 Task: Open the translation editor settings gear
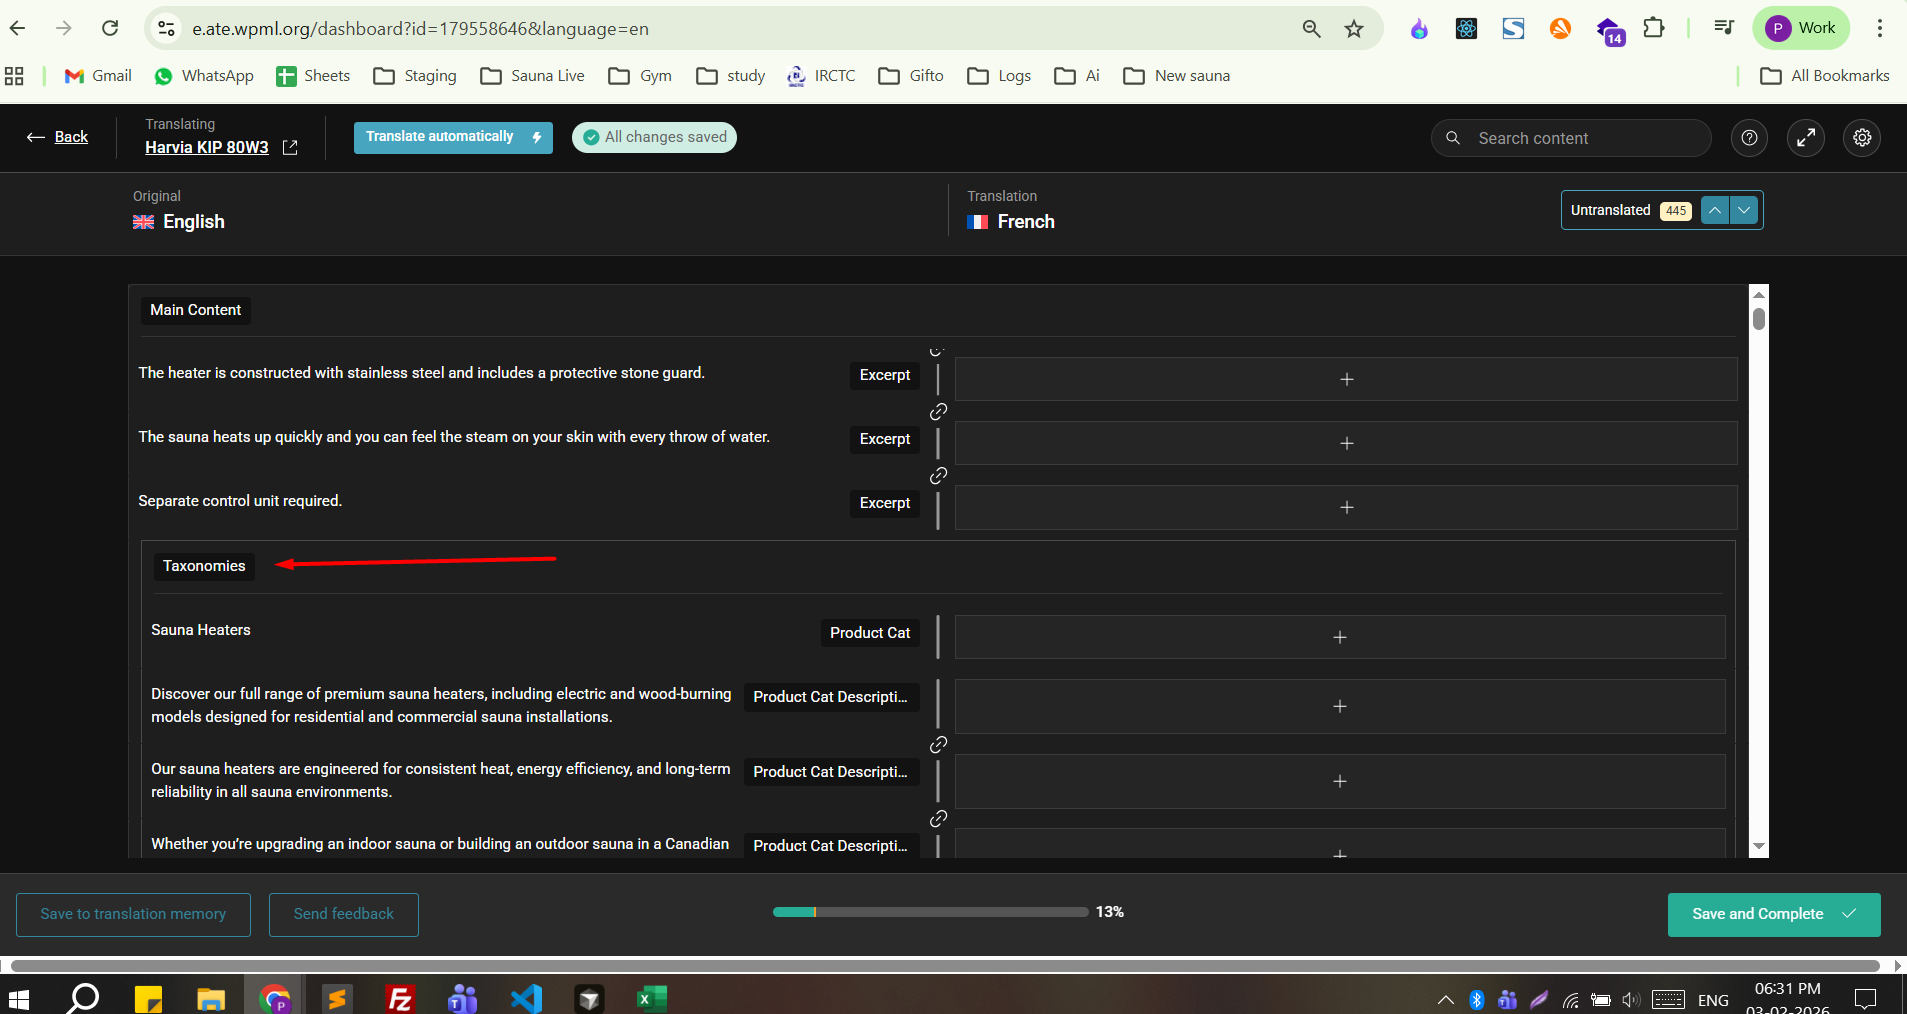[1862, 138]
